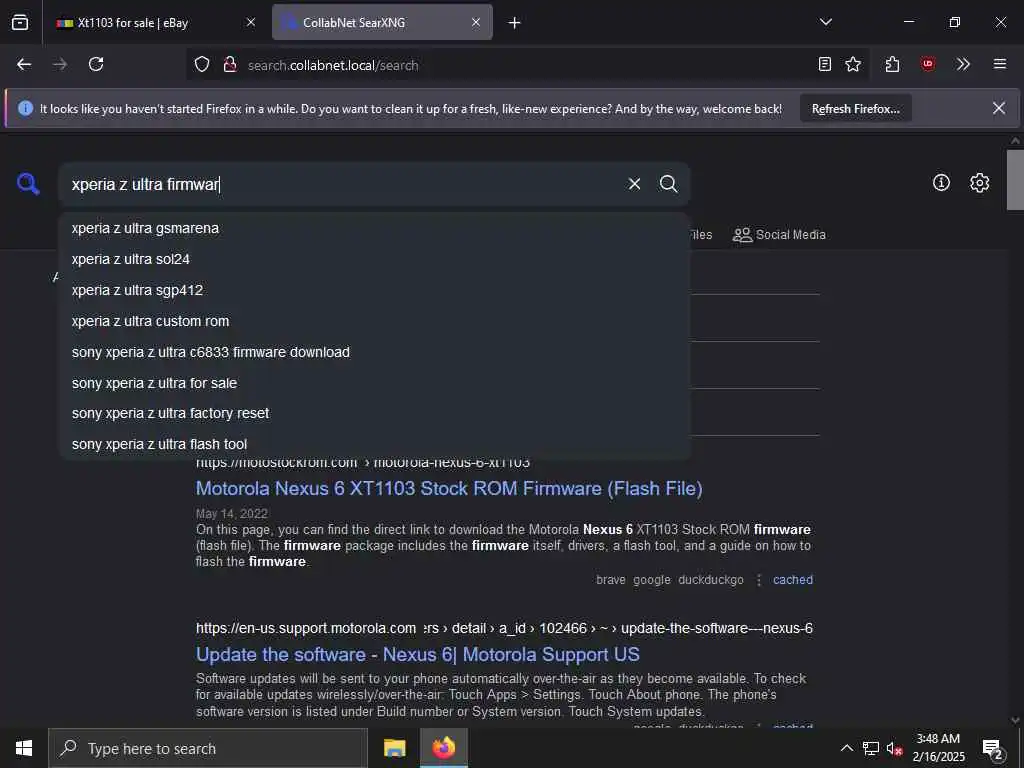Open cached version of Stock ROM result
The width and height of the screenshot is (1024, 768).
793,580
